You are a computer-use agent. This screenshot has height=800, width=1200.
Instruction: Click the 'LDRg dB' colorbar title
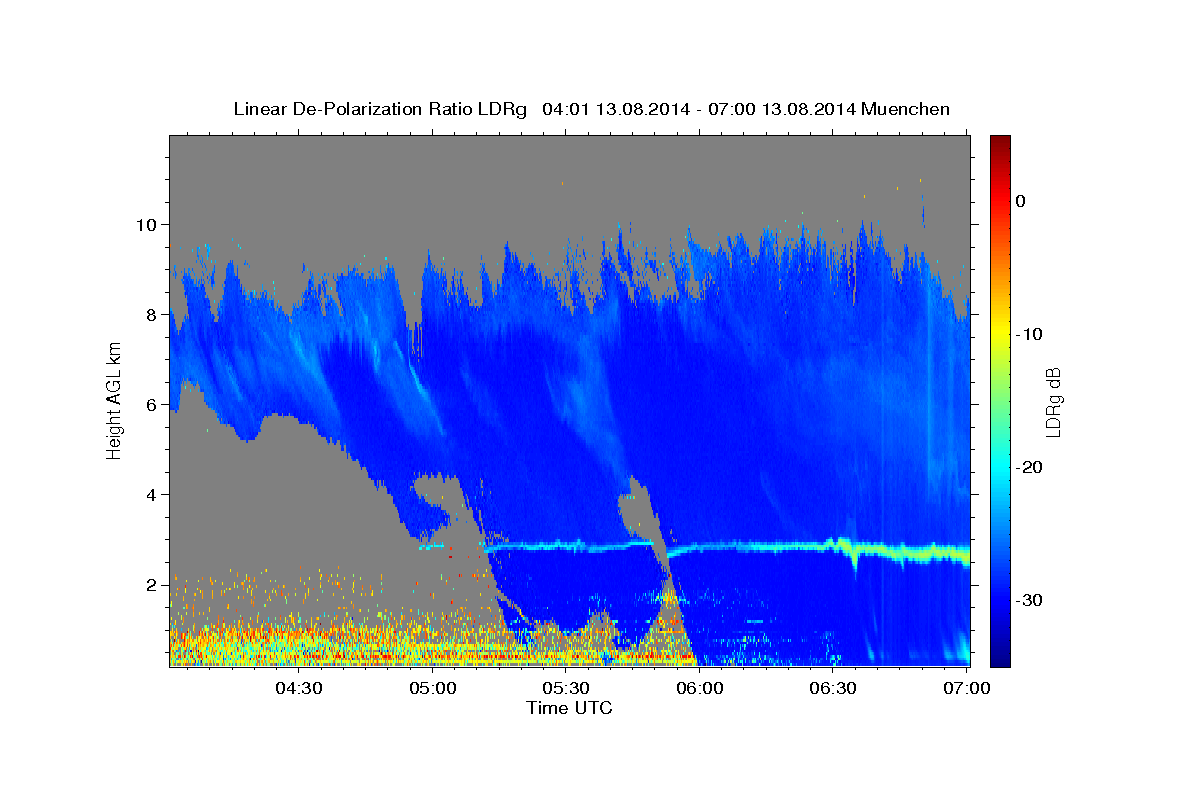coord(1053,402)
